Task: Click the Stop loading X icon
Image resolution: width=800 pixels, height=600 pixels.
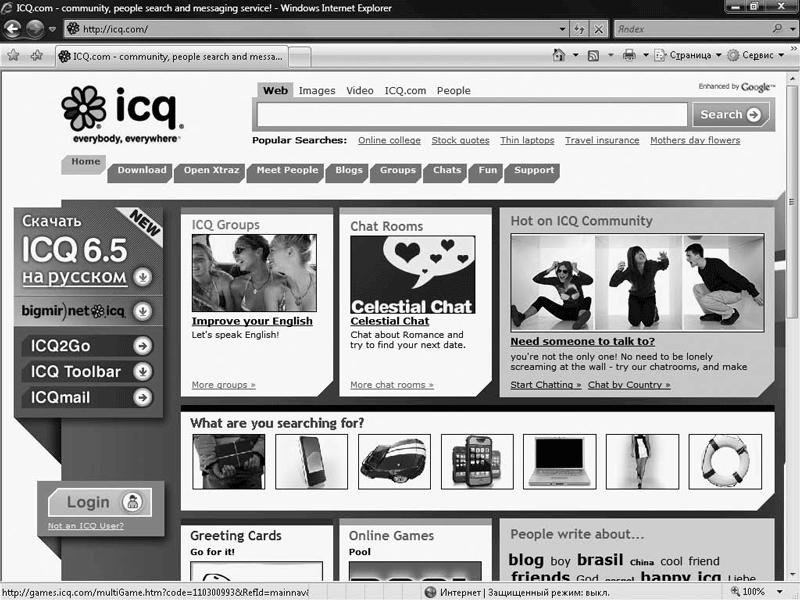Action: click(599, 29)
